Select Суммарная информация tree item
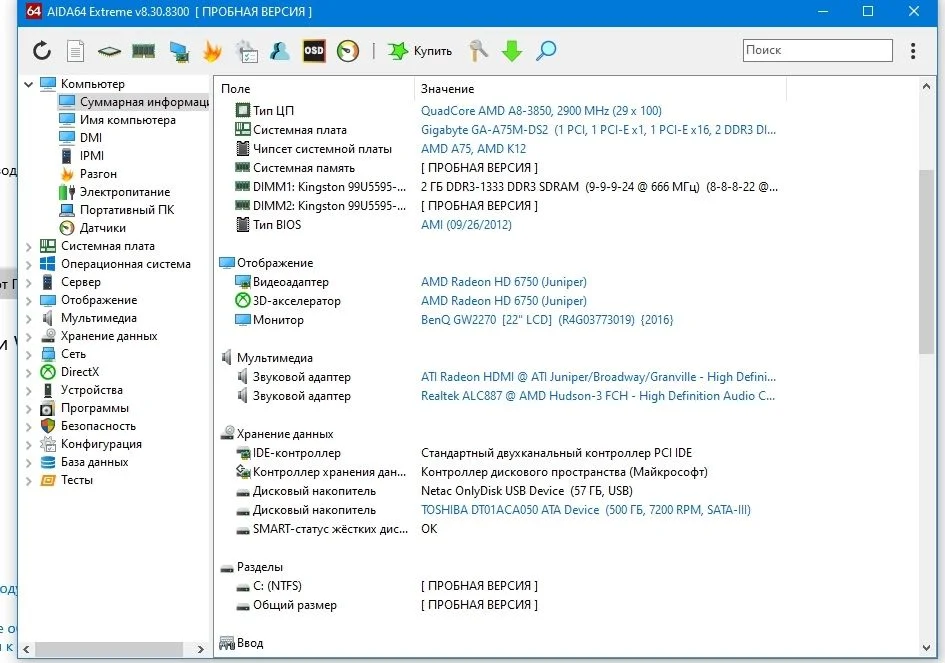This screenshot has height=663, width=945. click(x=134, y=102)
